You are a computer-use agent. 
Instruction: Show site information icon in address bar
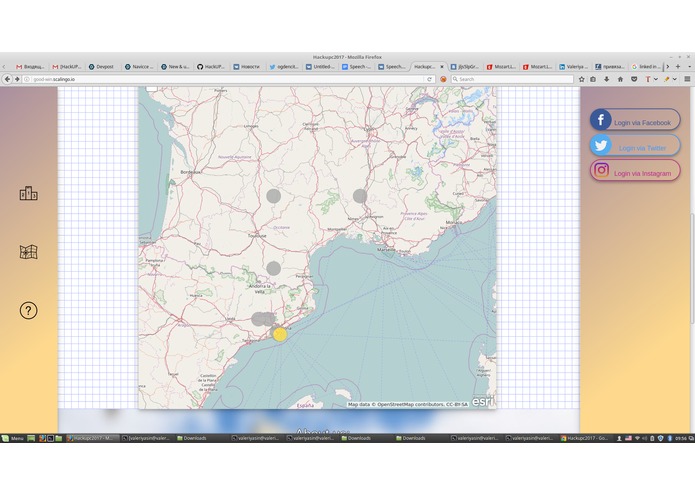click(x=27, y=79)
